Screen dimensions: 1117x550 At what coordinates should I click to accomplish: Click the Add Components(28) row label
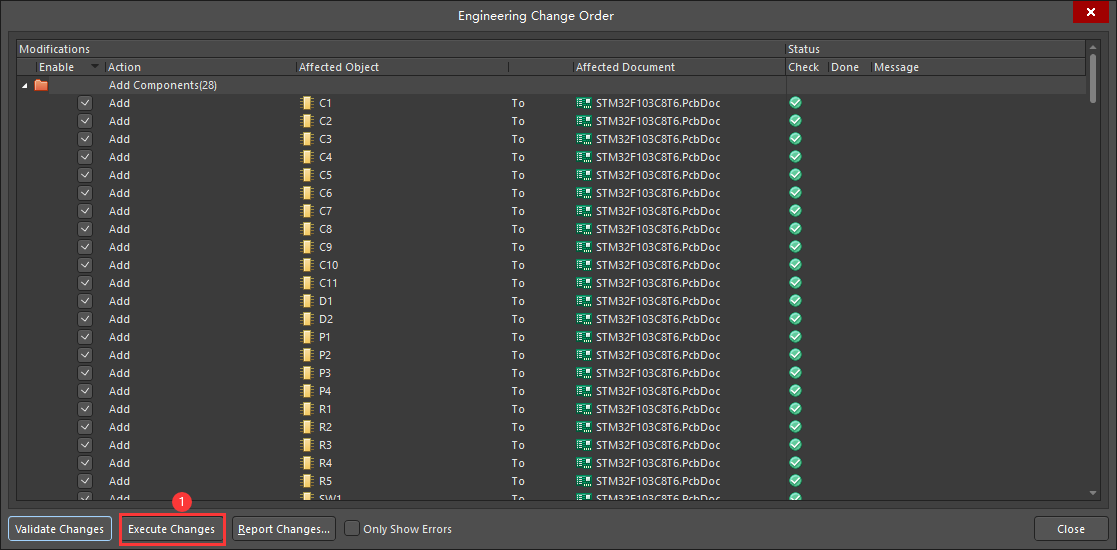click(162, 85)
